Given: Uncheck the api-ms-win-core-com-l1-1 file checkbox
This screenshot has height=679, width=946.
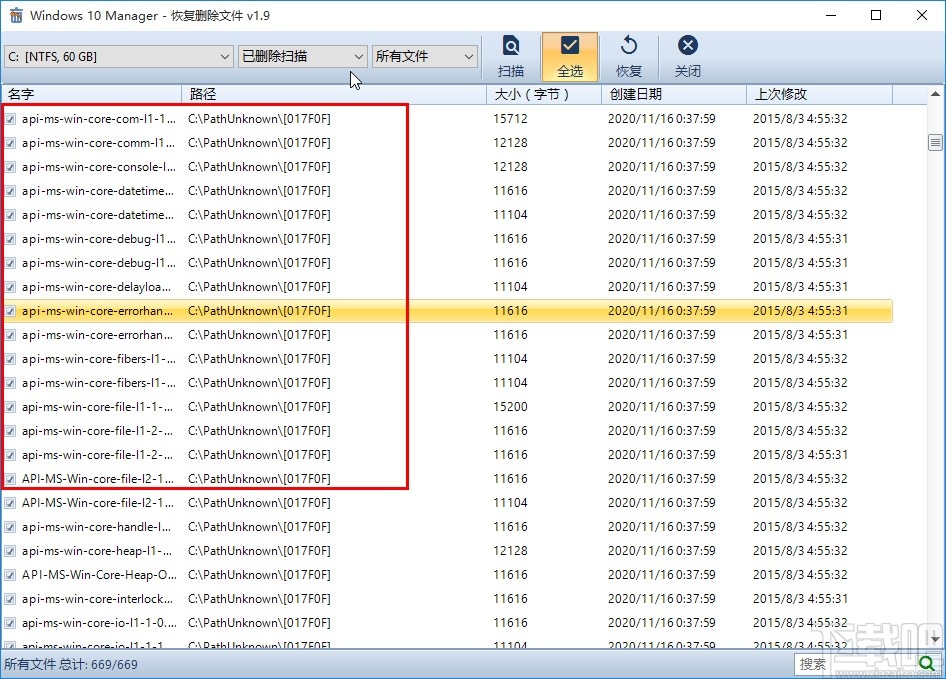Looking at the screenshot, I should point(11,118).
